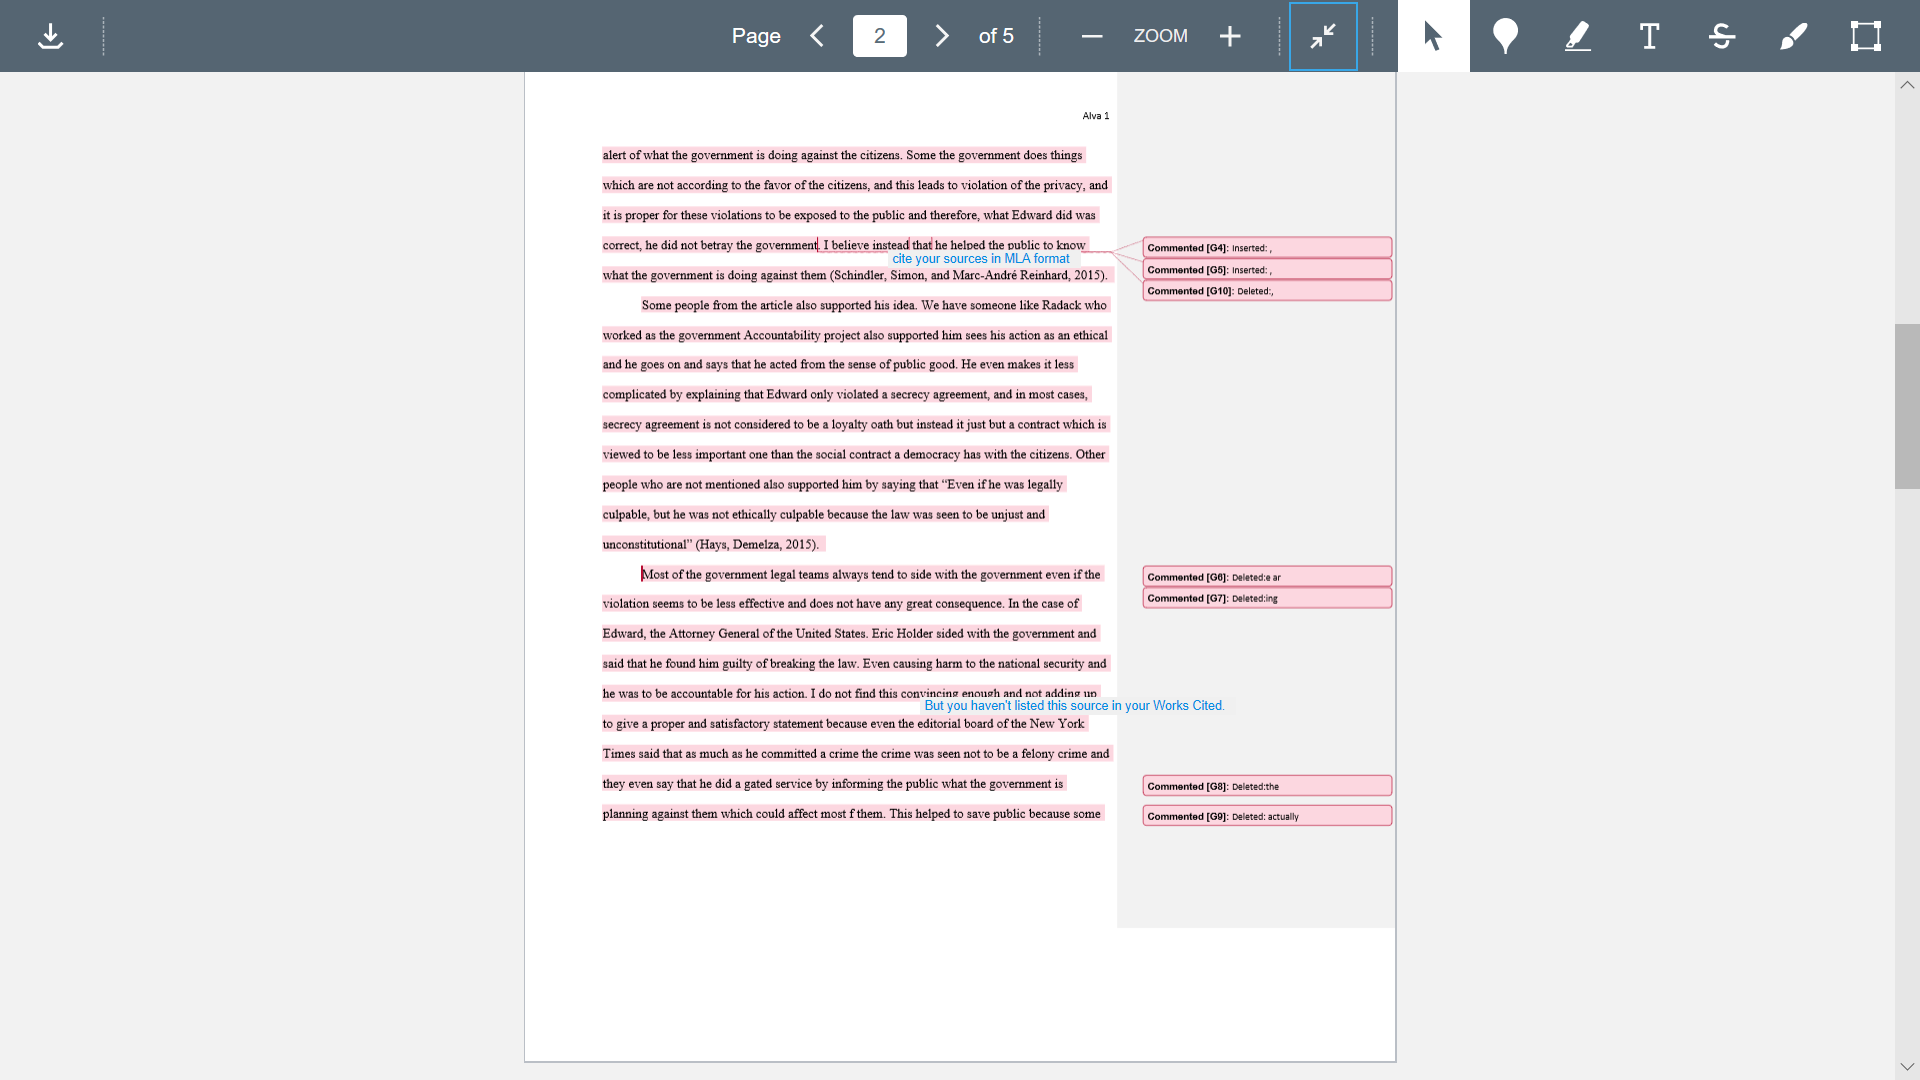Click the 'Page' label in toolbar
1920x1080 pixels.
[756, 36]
